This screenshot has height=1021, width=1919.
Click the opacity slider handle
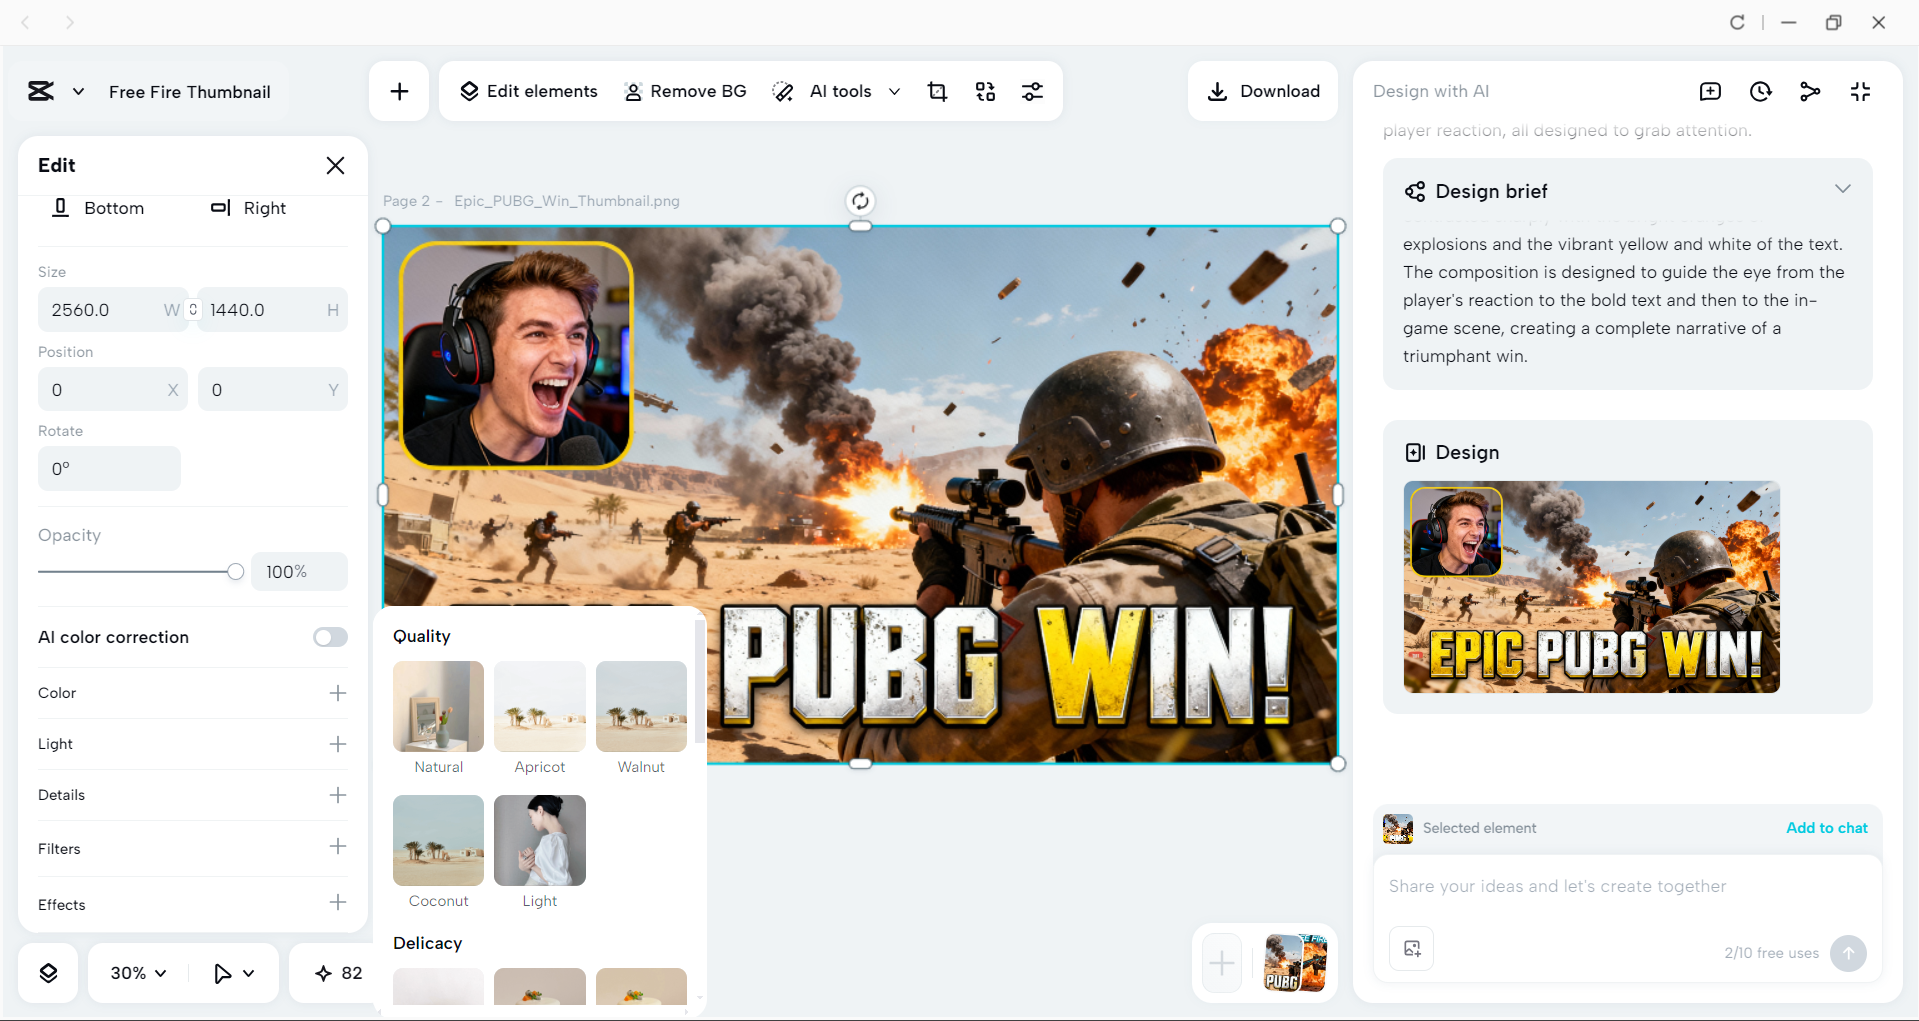tap(235, 572)
